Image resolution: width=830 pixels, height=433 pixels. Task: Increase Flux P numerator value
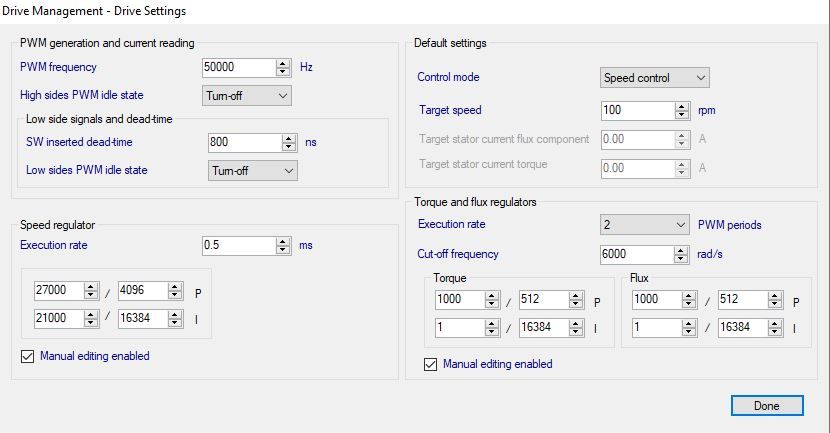(x=689, y=295)
